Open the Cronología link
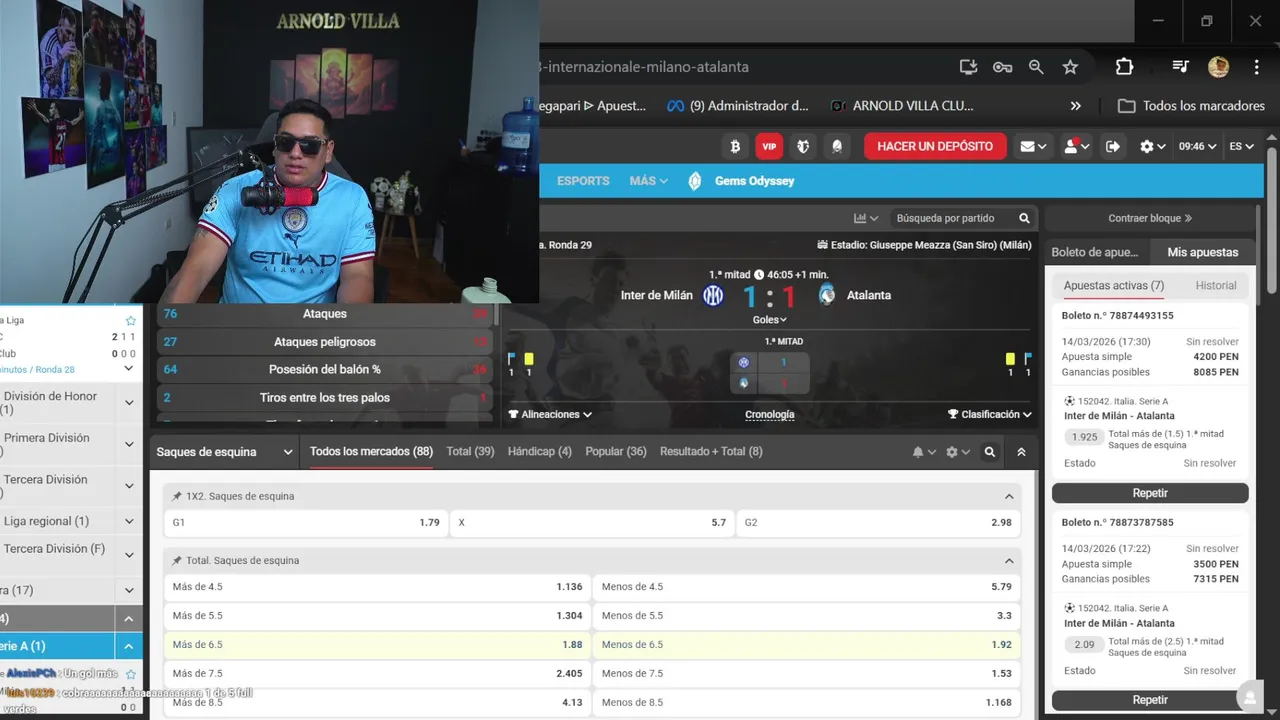Image resolution: width=1280 pixels, height=720 pixels. coord(770,414)
